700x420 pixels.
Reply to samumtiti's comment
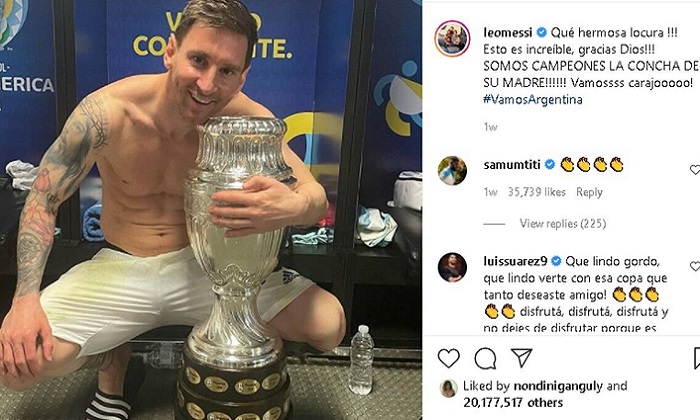click(589, 192)
